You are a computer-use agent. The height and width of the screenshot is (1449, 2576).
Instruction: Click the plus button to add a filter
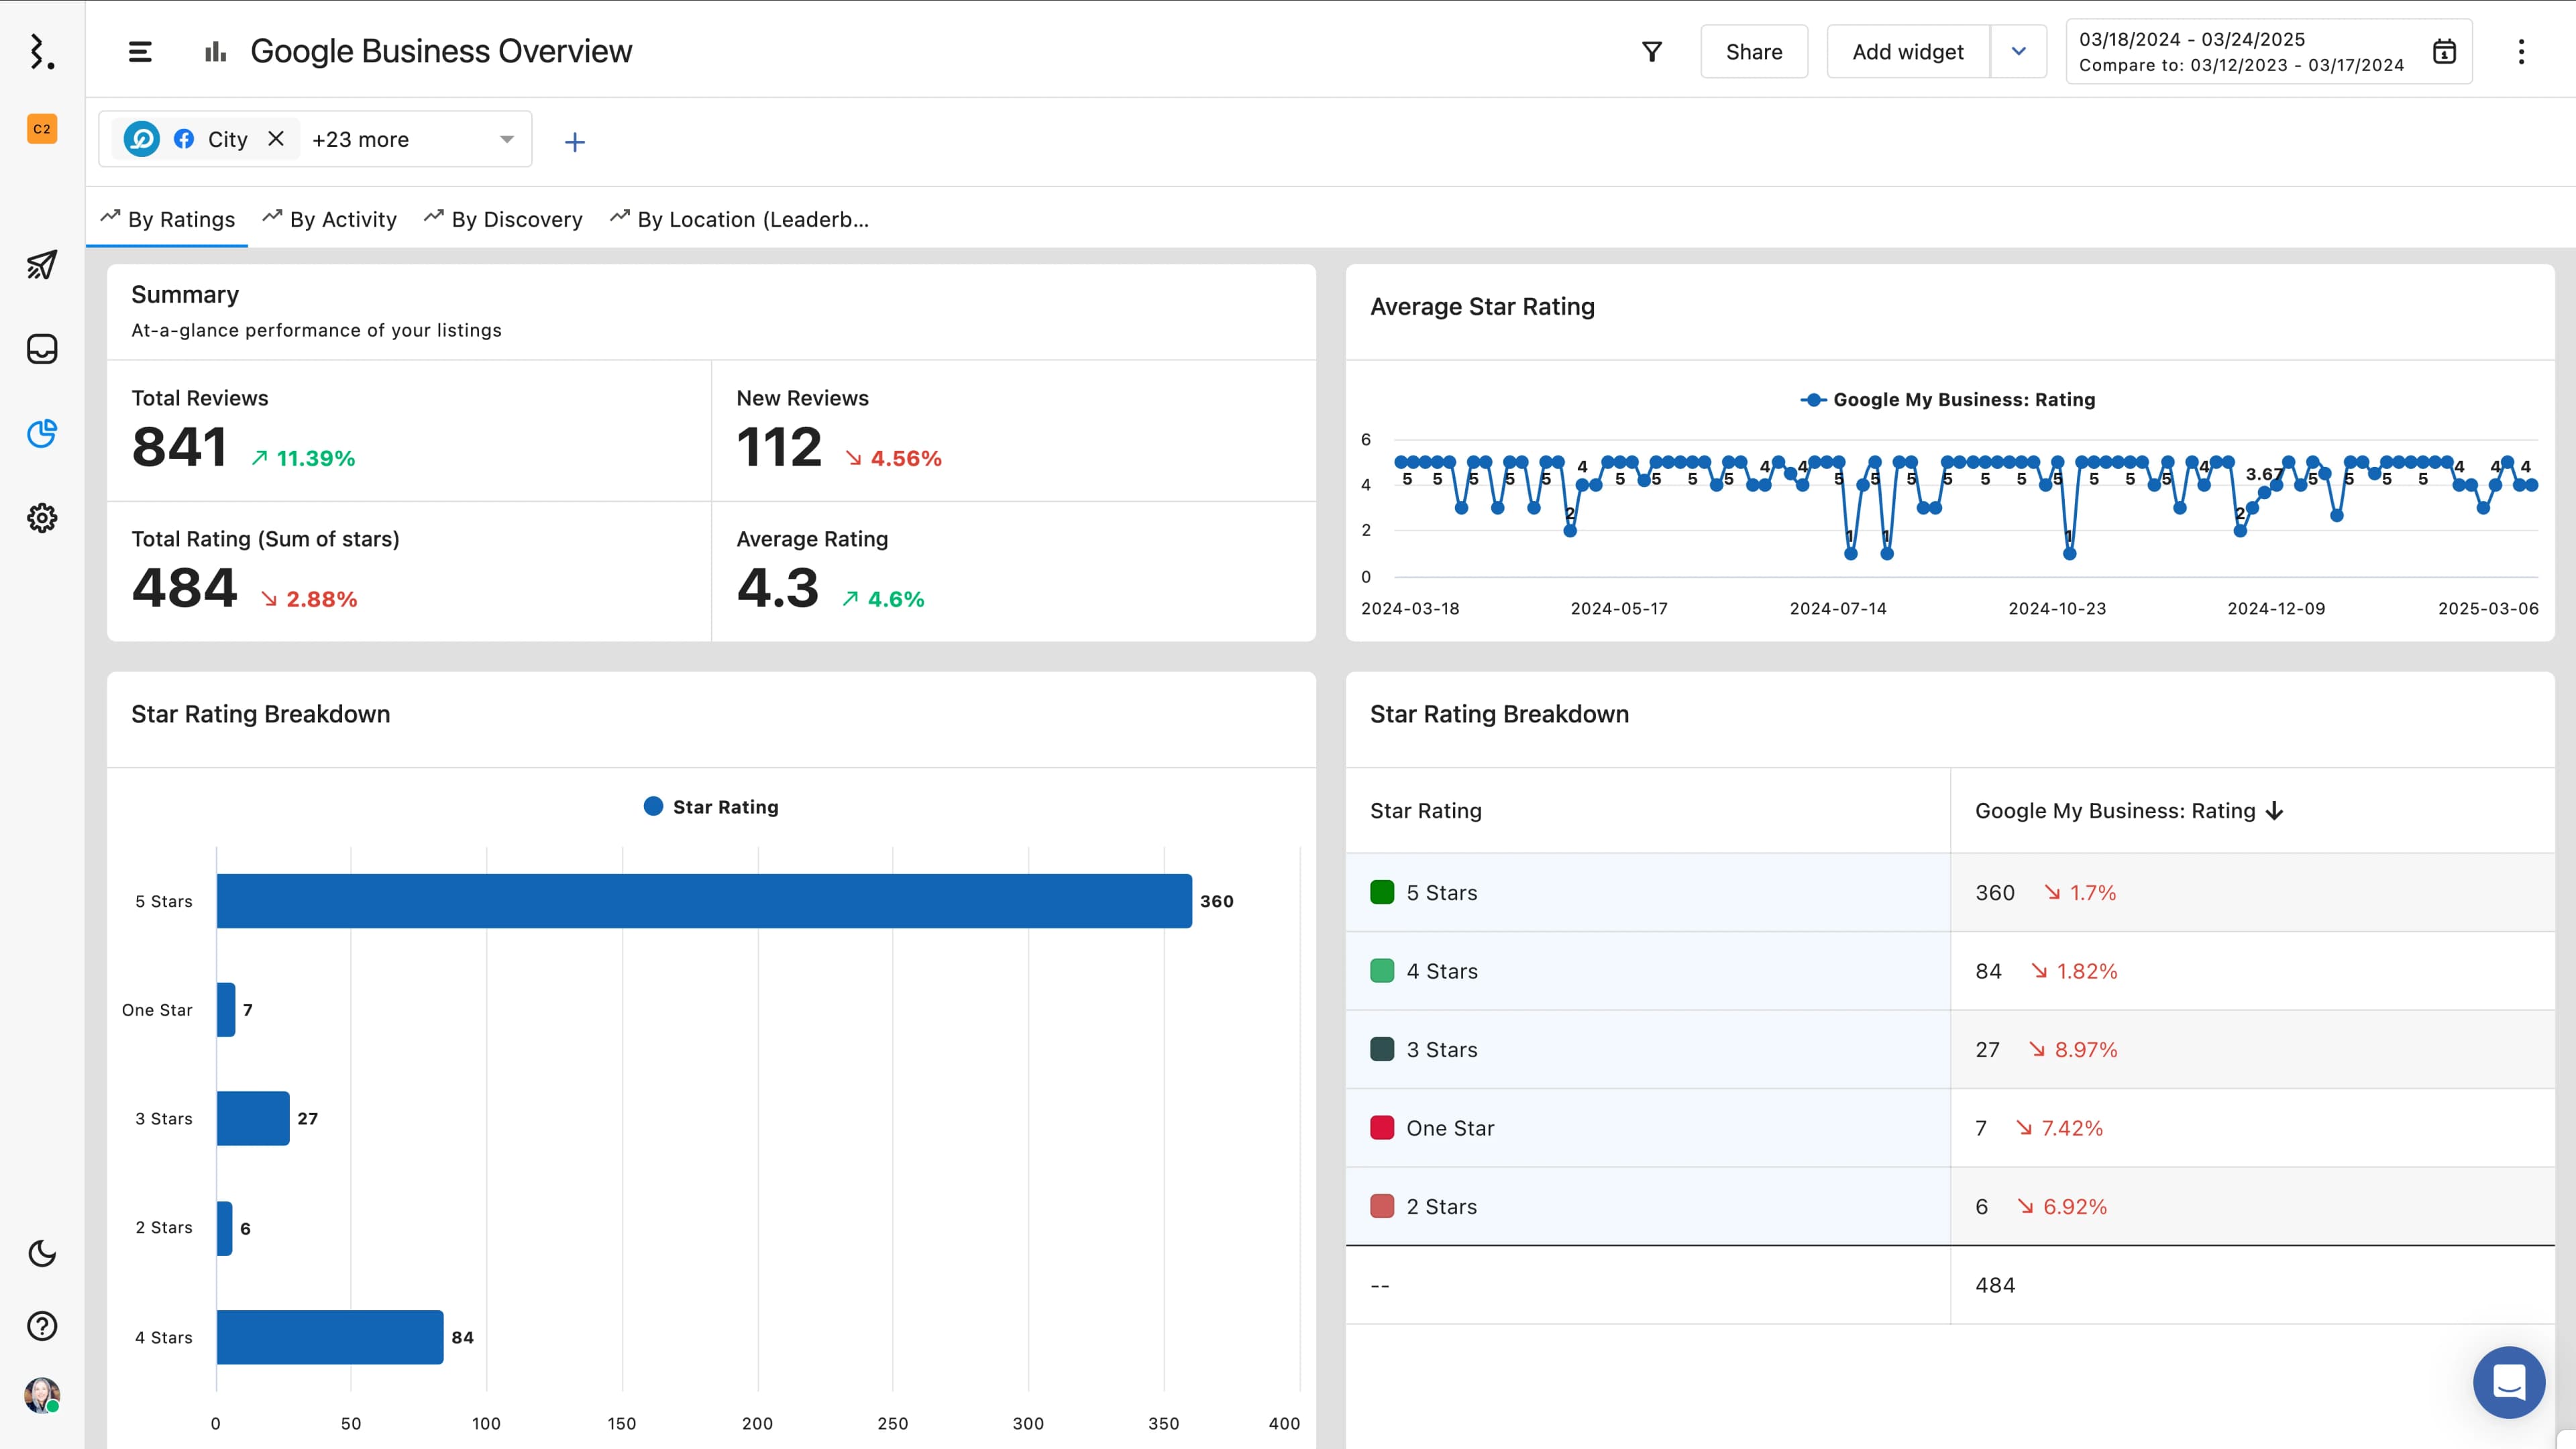[x=575, y=141]
